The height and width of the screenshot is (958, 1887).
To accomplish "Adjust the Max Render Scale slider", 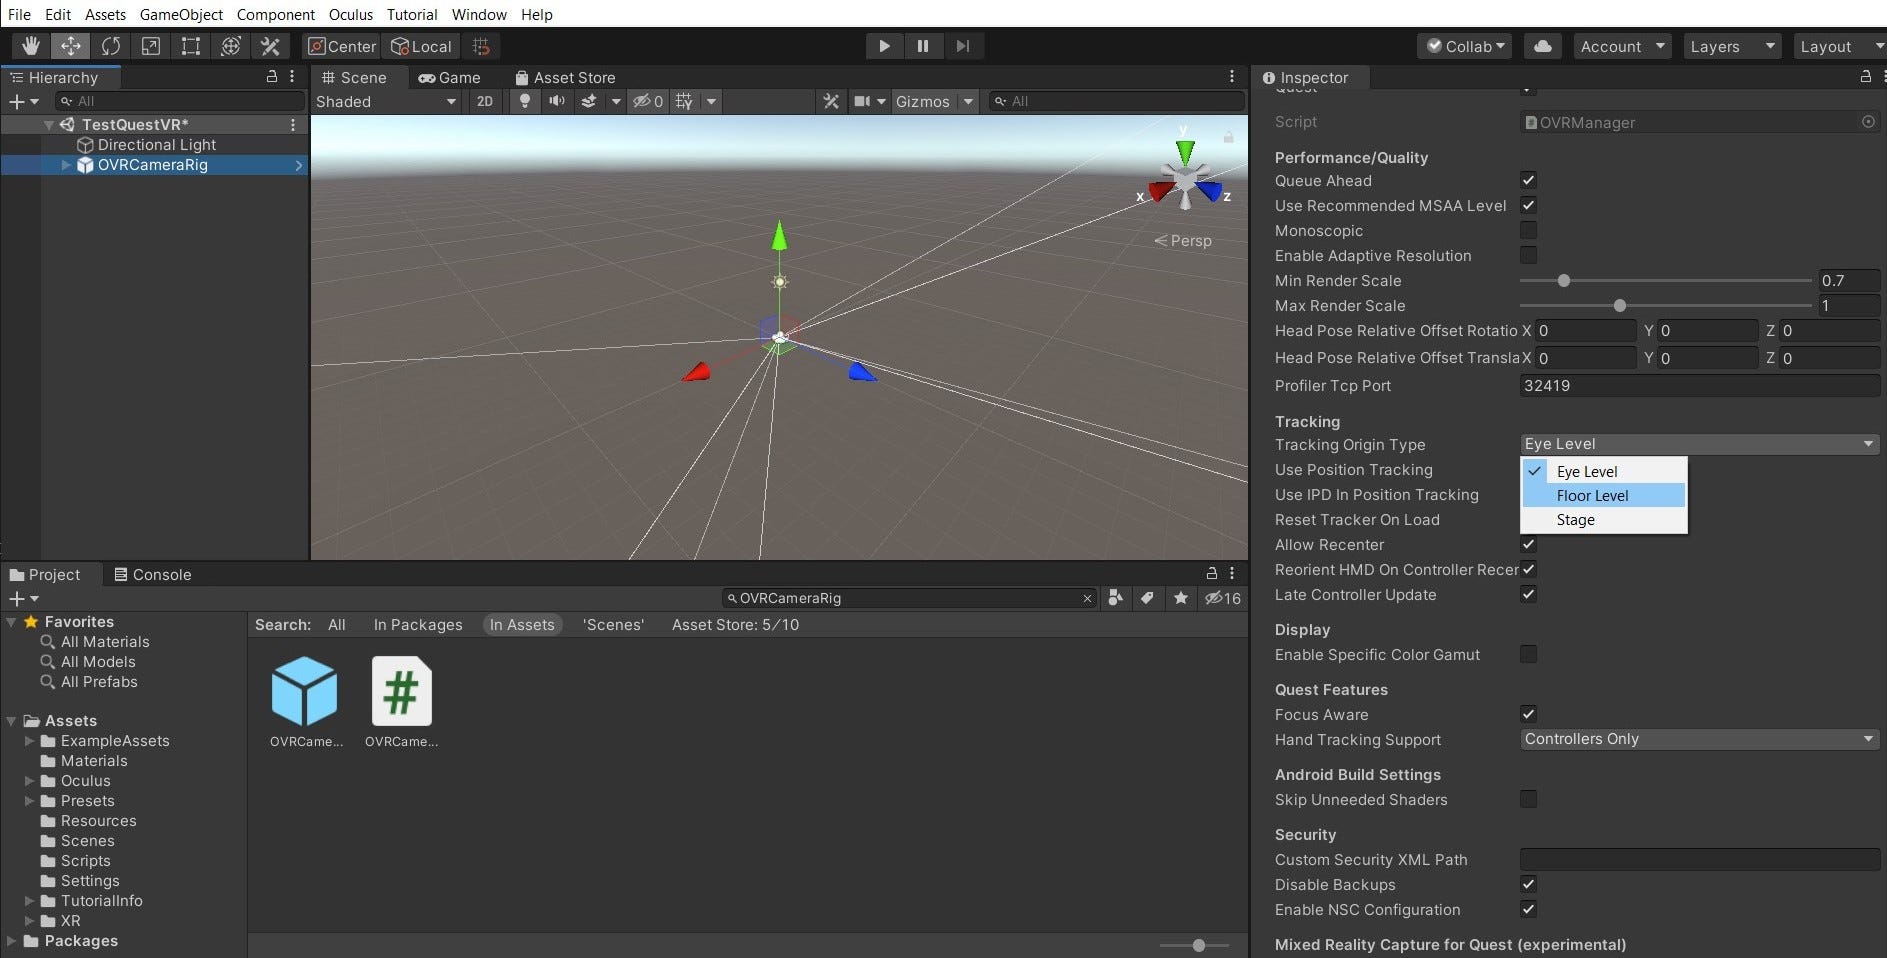I will pos(1665,306).
